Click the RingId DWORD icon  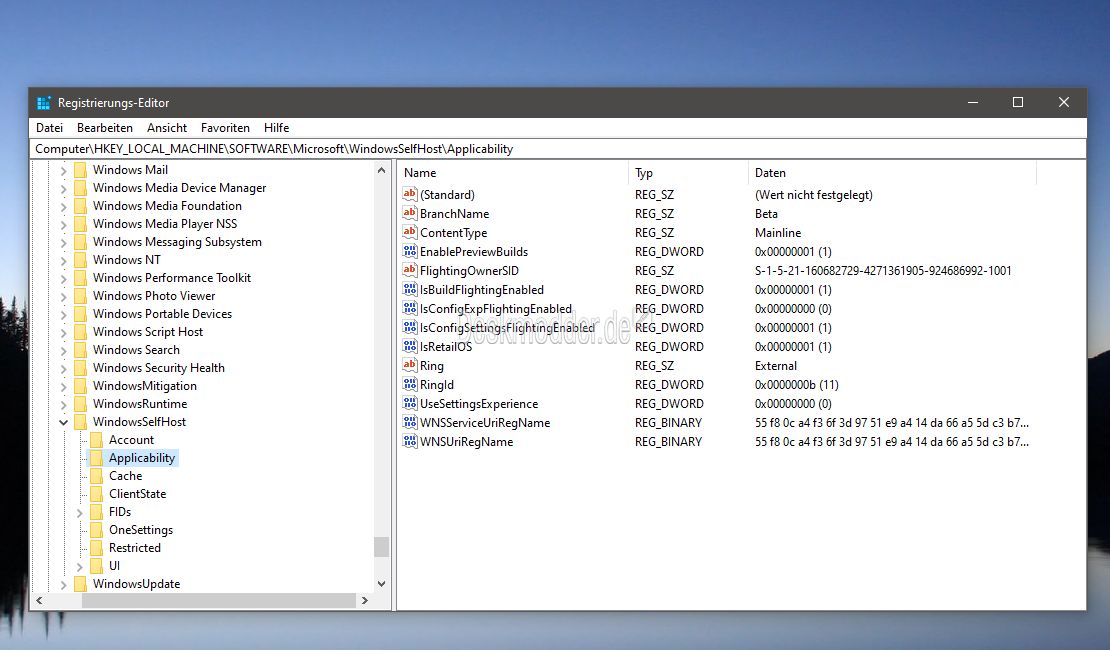pos(409,384)
